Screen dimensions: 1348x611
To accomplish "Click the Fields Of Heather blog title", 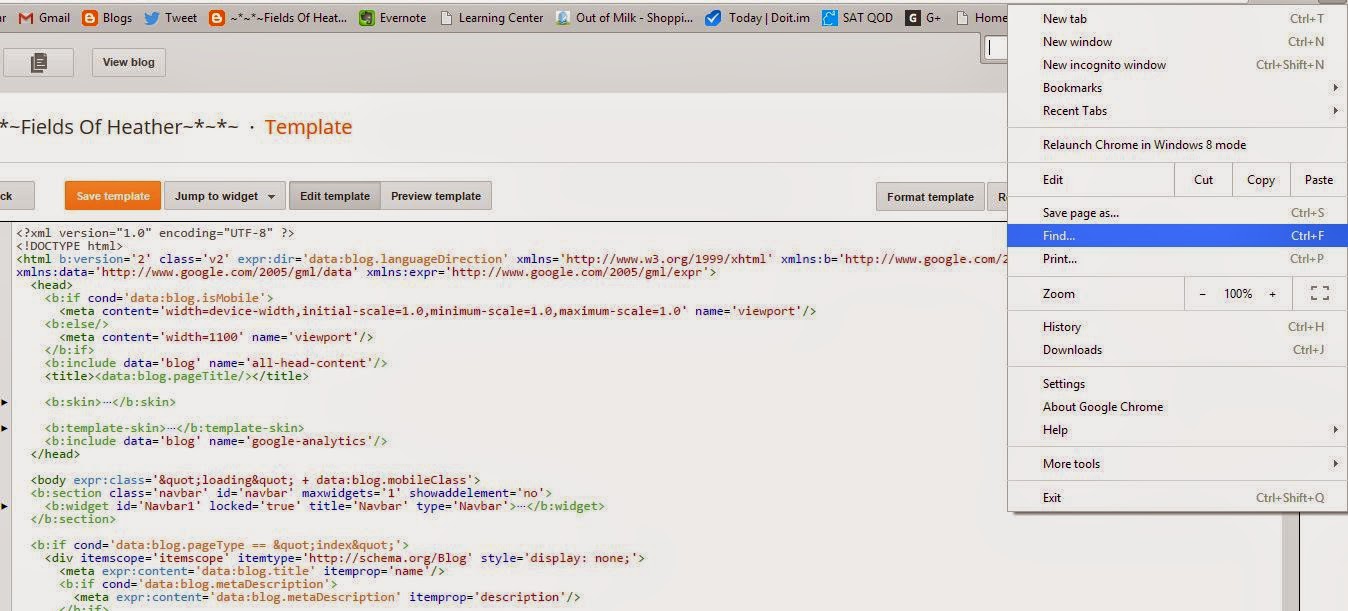I will (120, 127).
